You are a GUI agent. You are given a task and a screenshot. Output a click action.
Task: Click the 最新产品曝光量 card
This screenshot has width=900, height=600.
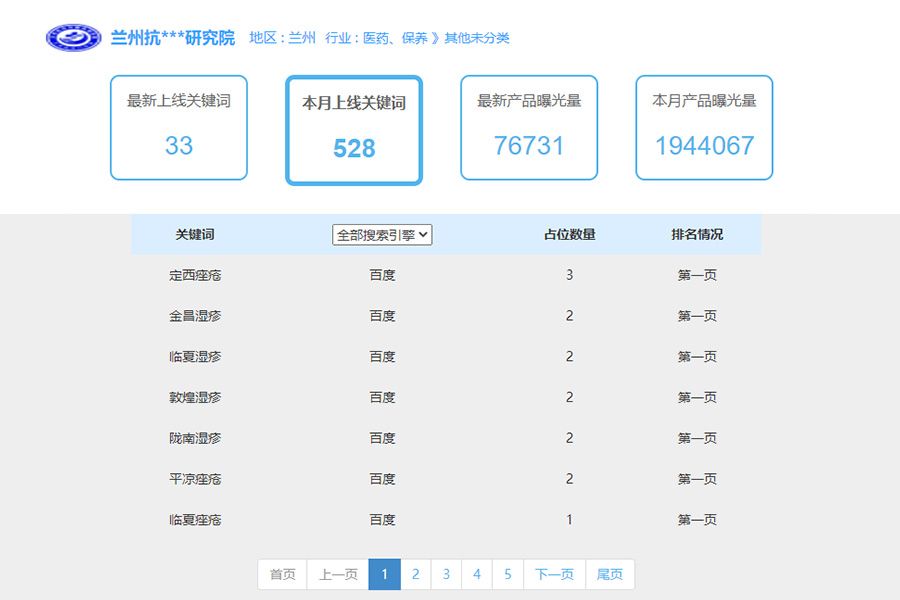click(x=528, y=128)
